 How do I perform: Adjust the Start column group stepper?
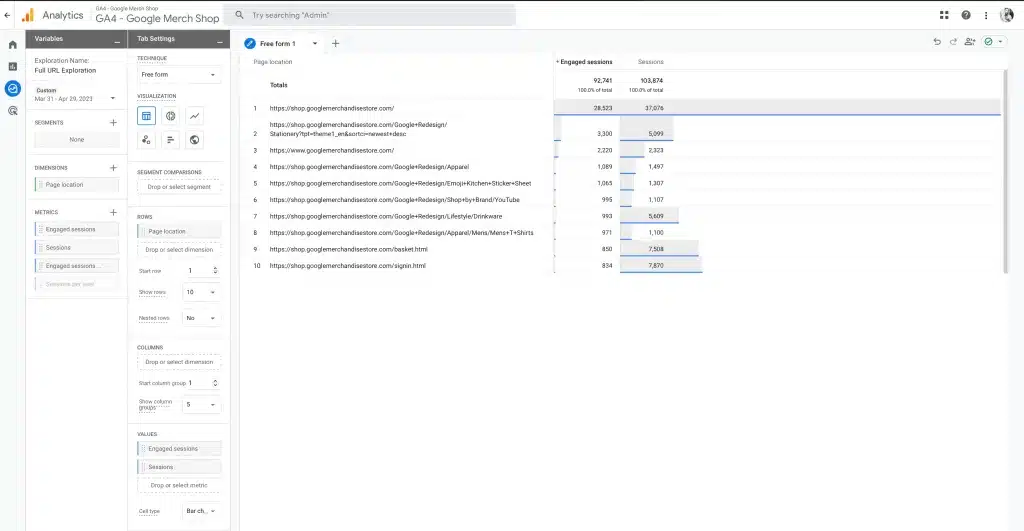(x=215, y=383)
